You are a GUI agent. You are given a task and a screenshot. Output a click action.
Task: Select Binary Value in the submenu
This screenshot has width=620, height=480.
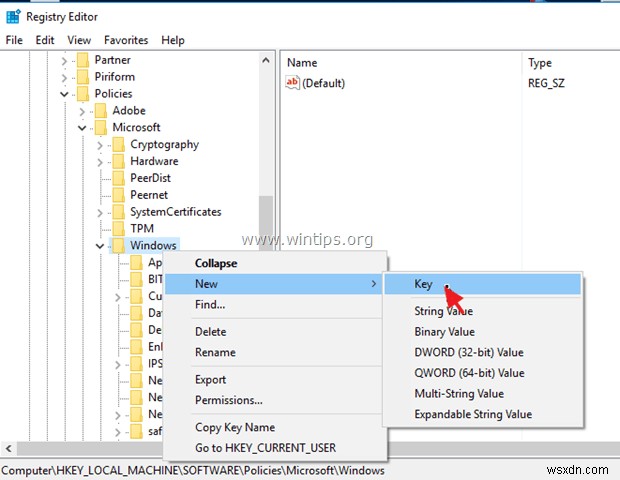[482, 332]
